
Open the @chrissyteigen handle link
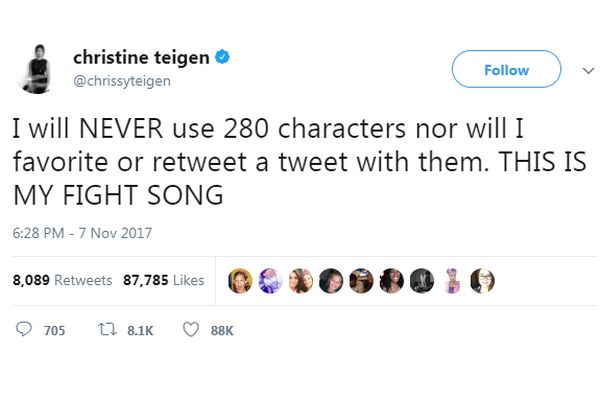(121, 80)
